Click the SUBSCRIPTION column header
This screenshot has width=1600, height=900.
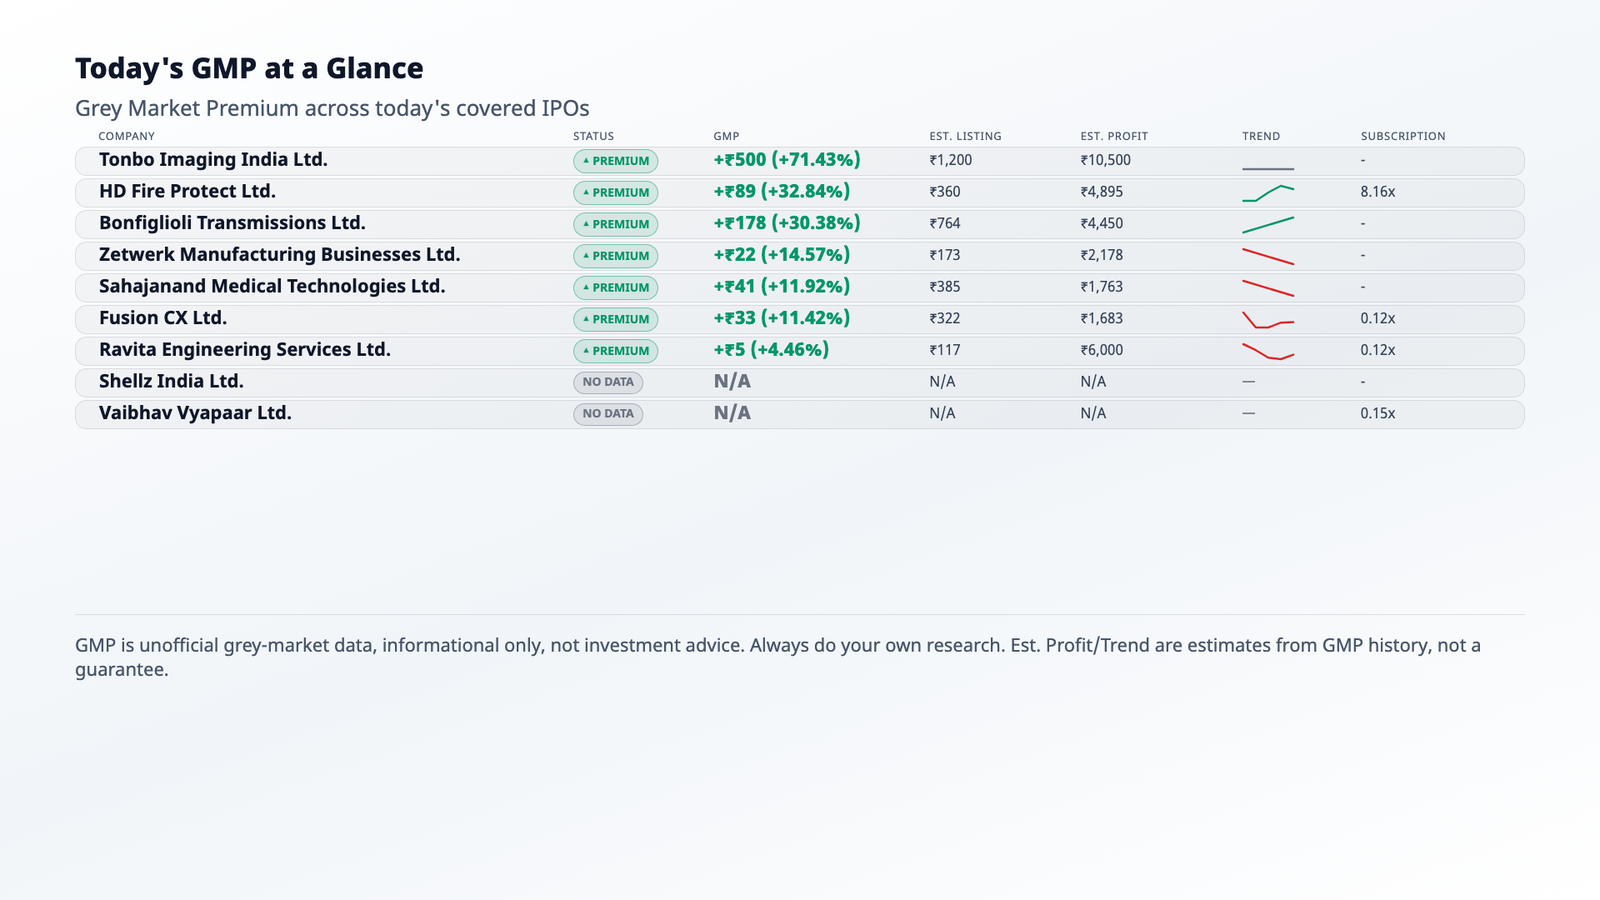[1403, 136]
